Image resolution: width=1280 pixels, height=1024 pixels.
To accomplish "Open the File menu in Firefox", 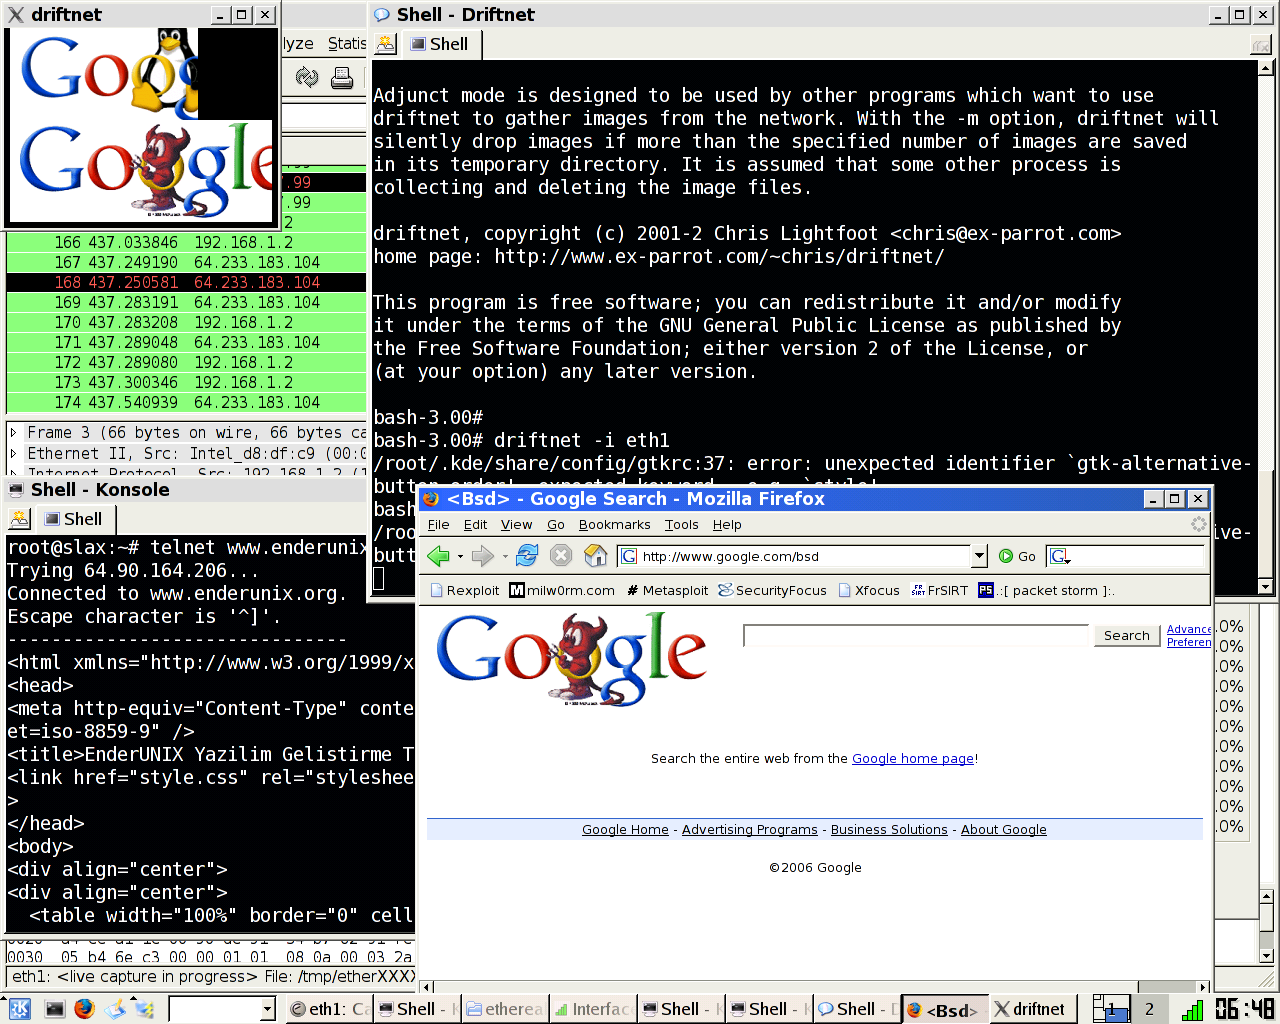I will [x=439, y=525].
